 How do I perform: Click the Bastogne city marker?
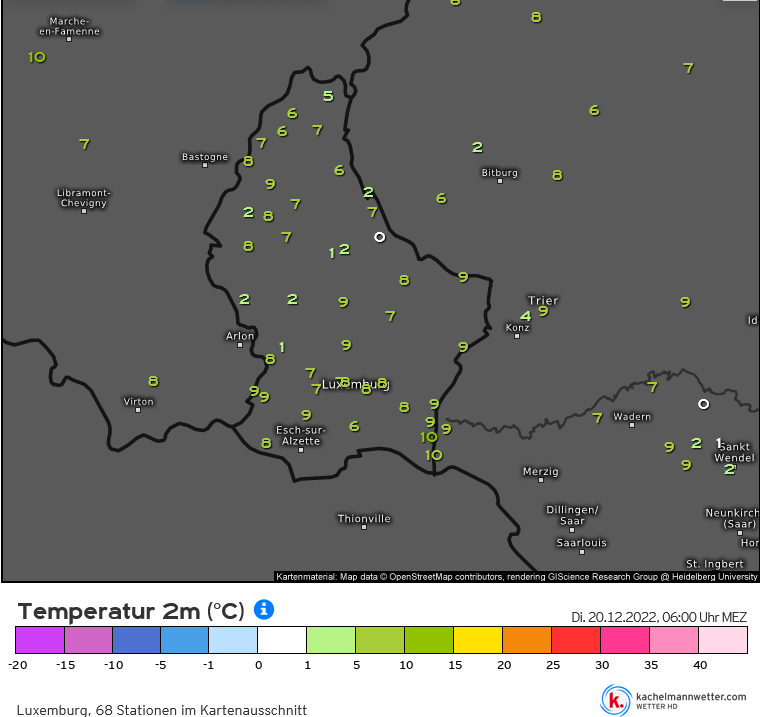point(205,165)
